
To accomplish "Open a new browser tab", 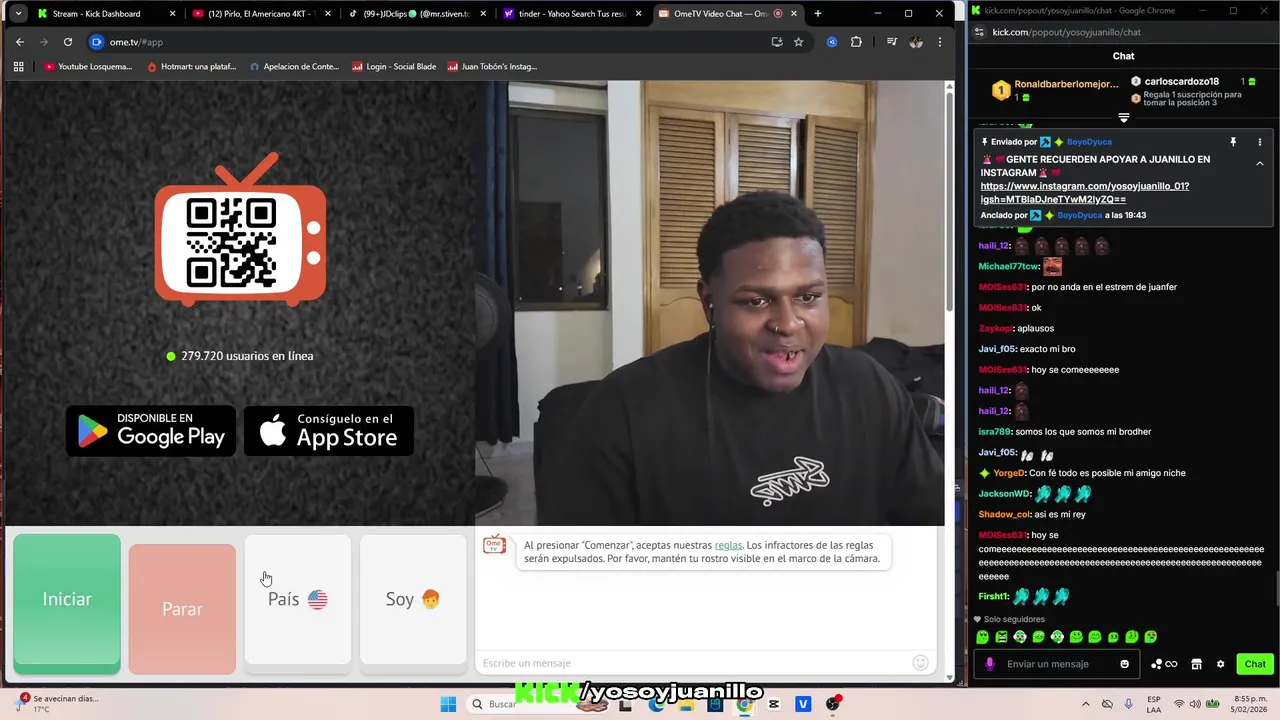I will (x=817, y=14).
